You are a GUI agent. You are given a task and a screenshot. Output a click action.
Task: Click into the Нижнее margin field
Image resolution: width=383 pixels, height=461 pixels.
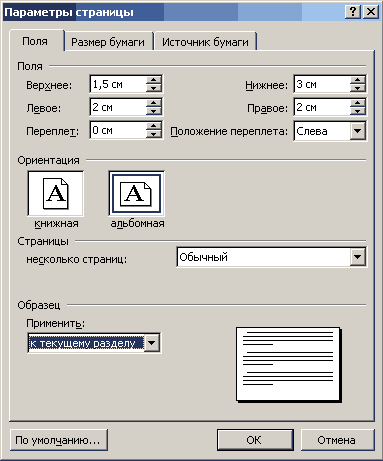(x=322, y=84)
